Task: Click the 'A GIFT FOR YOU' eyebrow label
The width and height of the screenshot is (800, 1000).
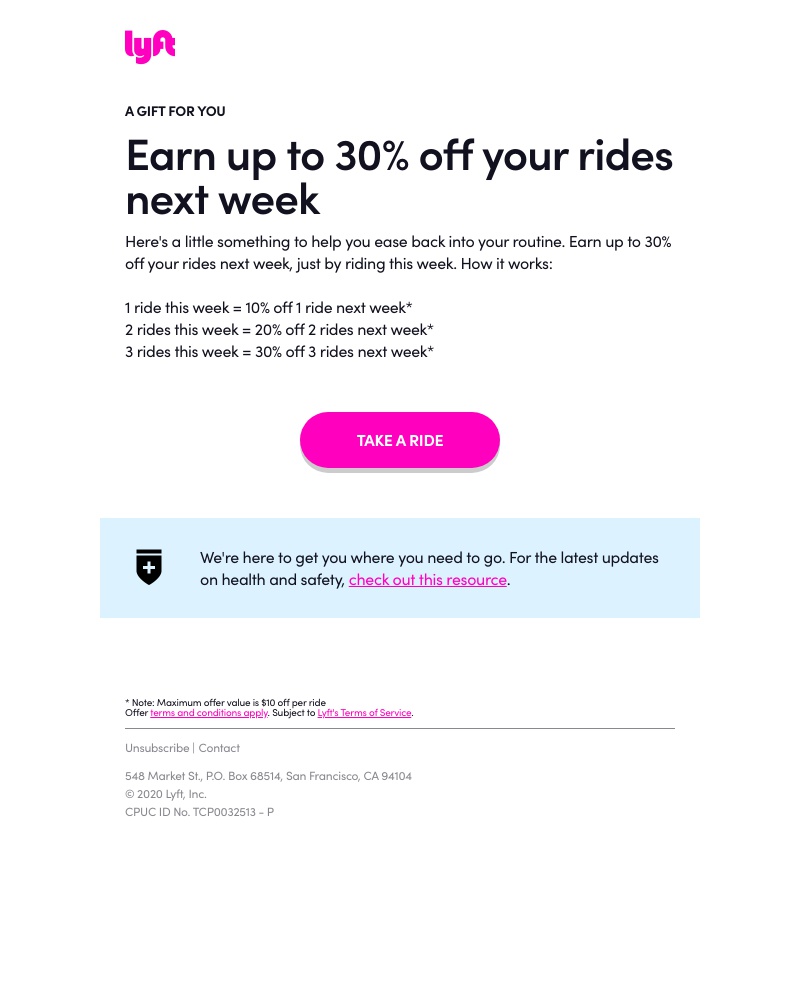Action: click(x=175, y=111)
